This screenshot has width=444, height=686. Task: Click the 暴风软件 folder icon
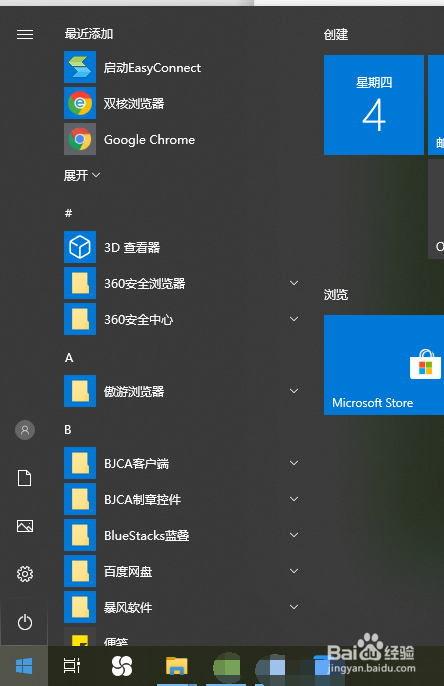pos(80,607)
